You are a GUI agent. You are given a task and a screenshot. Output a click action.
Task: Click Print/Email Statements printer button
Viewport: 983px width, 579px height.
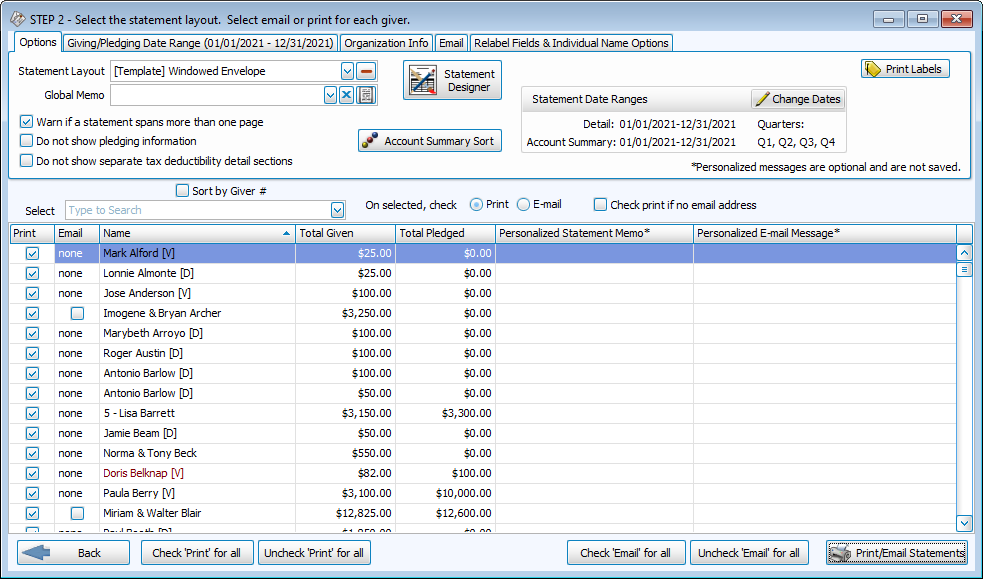[897, 552]
